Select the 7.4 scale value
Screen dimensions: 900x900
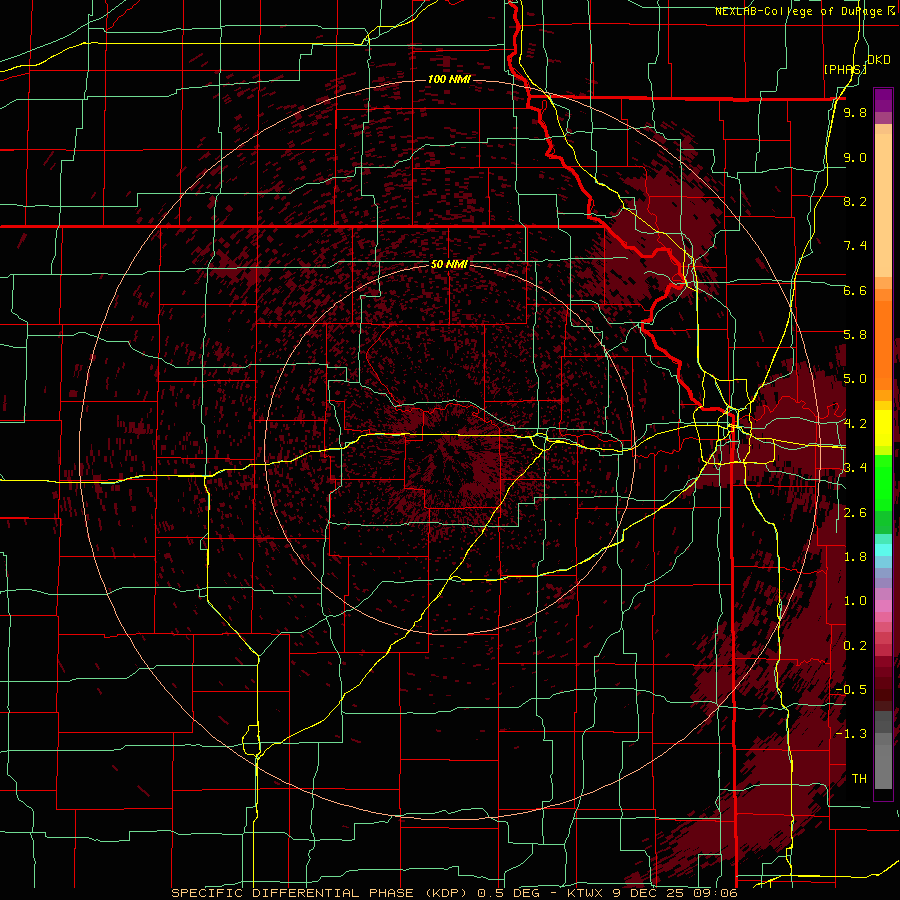point(855,246)
